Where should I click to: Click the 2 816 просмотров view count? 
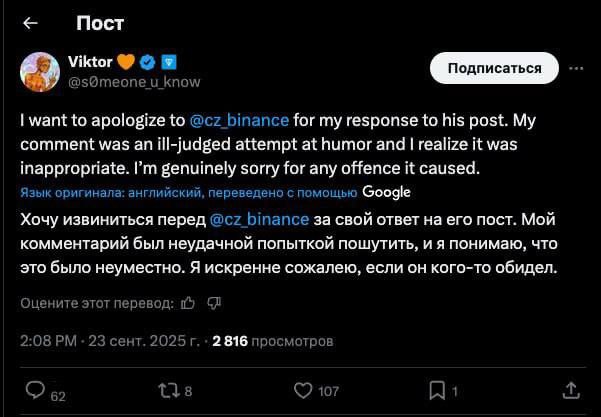(273, 341)
